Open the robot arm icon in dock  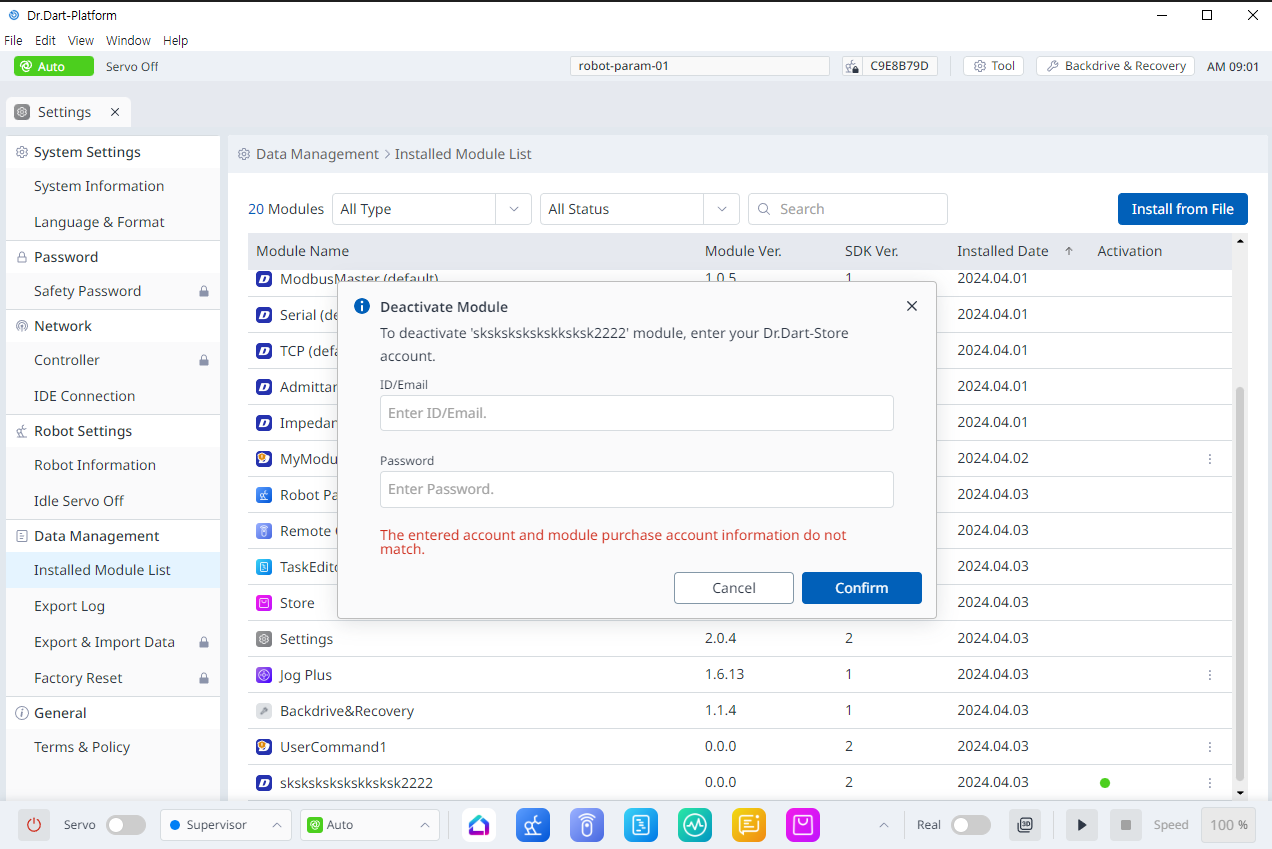pos(533,825)
